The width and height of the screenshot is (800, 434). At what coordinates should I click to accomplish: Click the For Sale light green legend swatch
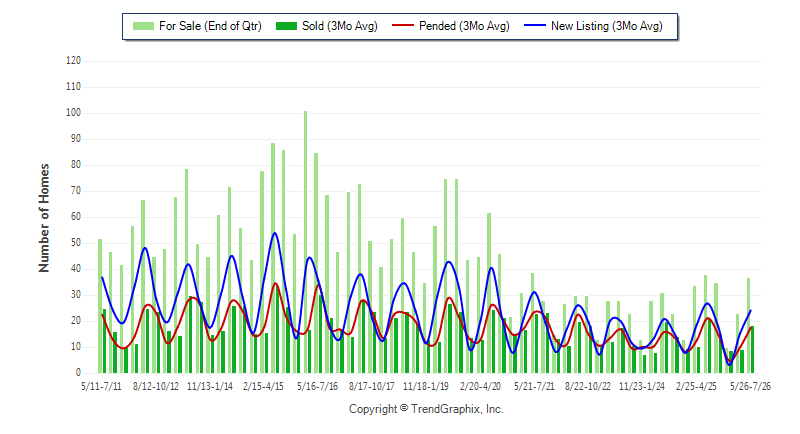[143, 26]
